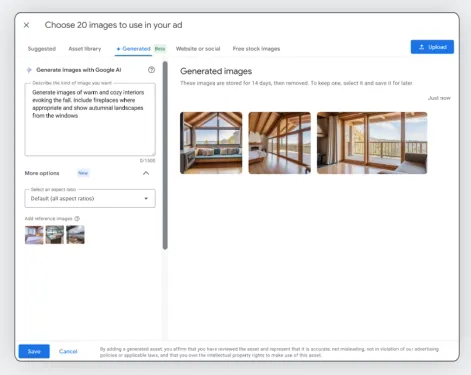Image resolution: width=471 pixels, height=375 pixels.
Task: Select second reference image thumbnail
Action: tap(55, 235)
